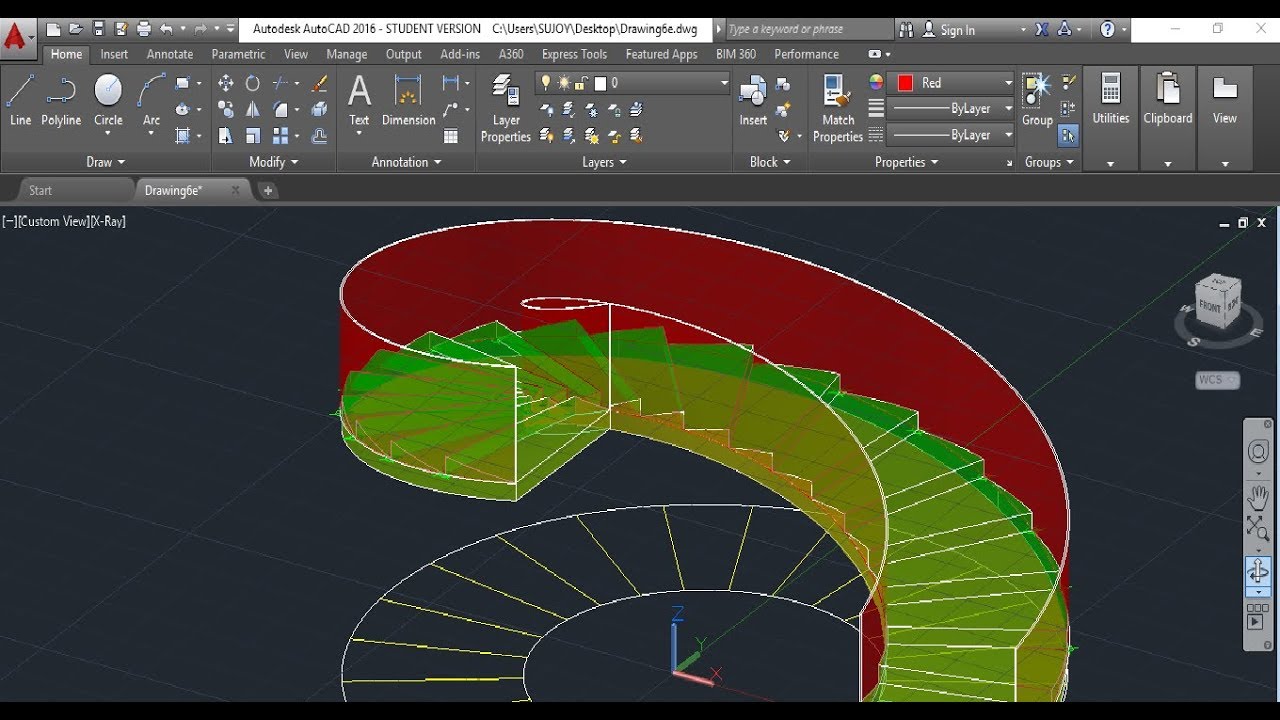The height and width of the screenshot is (720, 1280).
Task: Expand the Annotation panel flyout
Action: pyautogui.click(x=406, y=162)
